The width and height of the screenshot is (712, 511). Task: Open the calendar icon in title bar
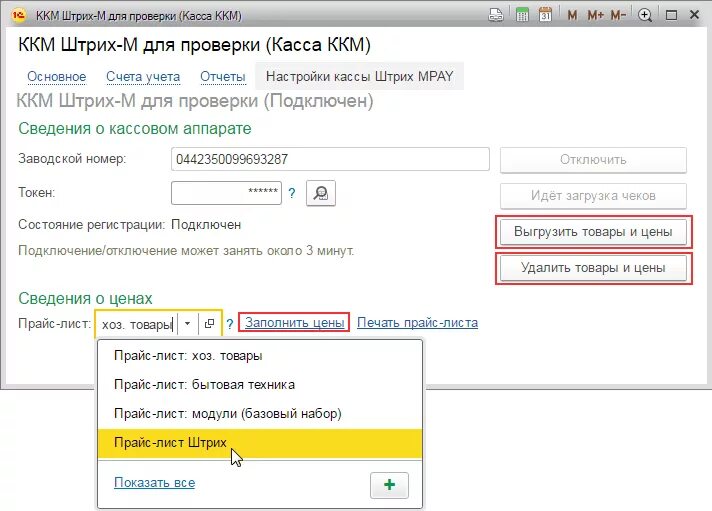[x=545, y=15]
